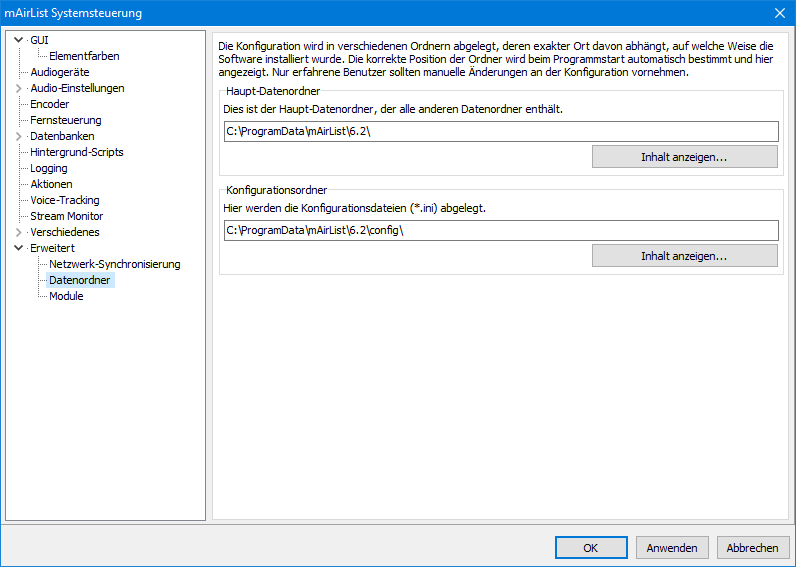Click the Konfigurationsordner path field
Image resolution: width=796 pixels, height=567 pixels.
[x=501, y=230]
